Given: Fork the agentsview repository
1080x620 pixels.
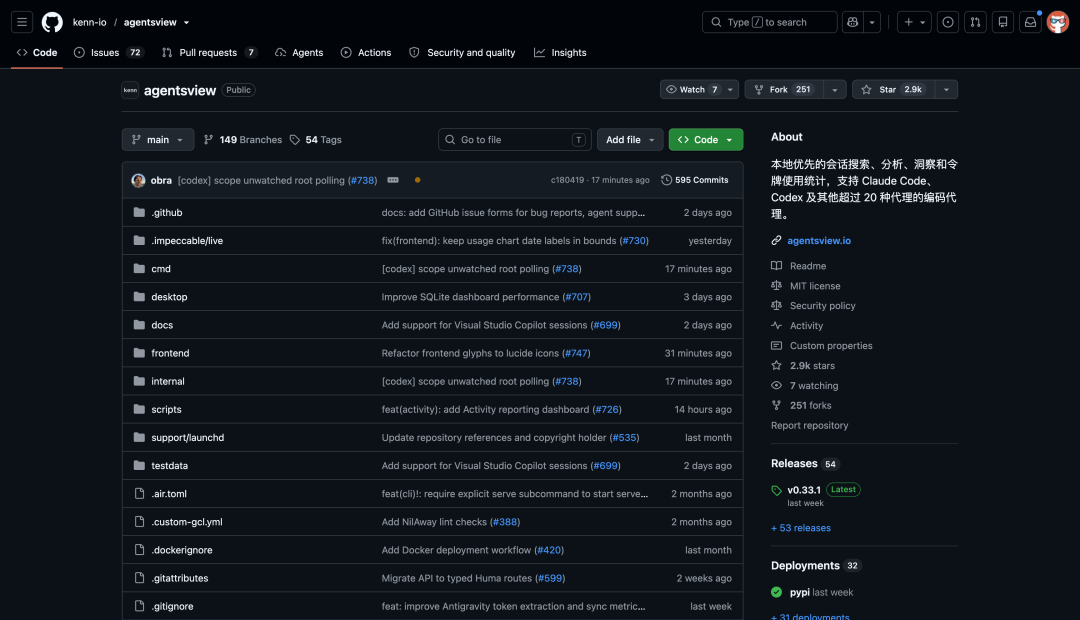Looking at the screenshot, I should (x=784, y=90).
